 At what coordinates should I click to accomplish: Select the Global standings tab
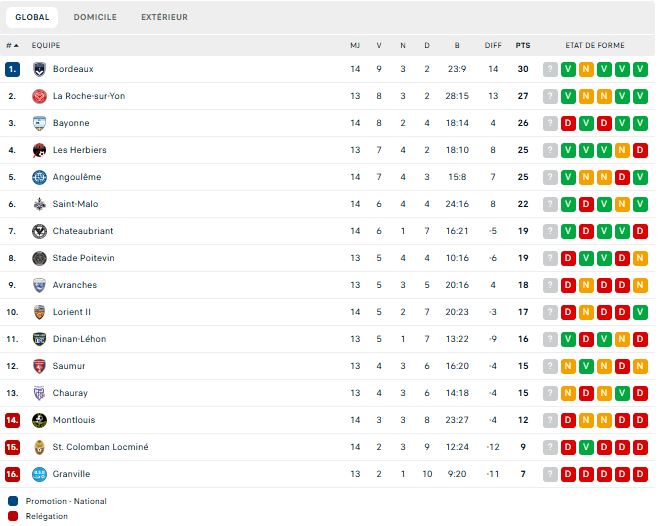32,17
